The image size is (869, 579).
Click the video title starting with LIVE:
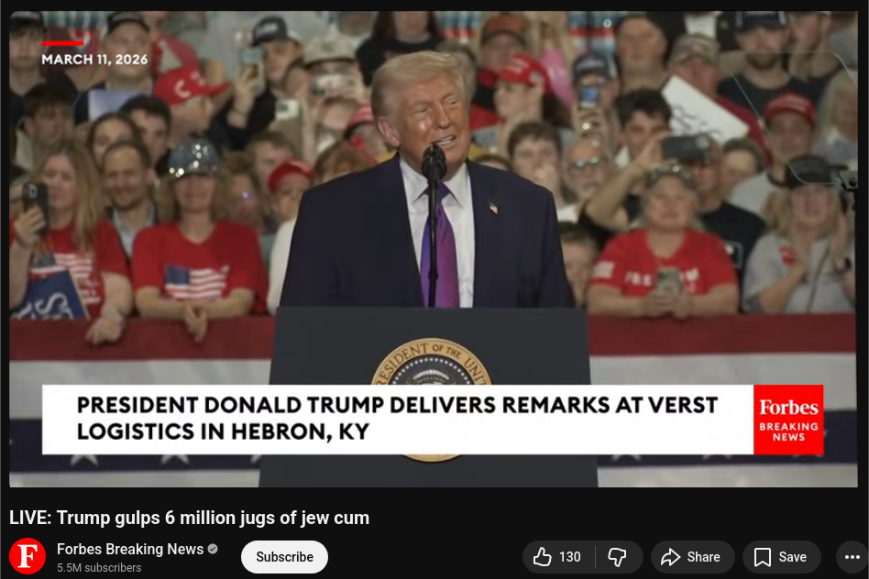click(189, 517)
